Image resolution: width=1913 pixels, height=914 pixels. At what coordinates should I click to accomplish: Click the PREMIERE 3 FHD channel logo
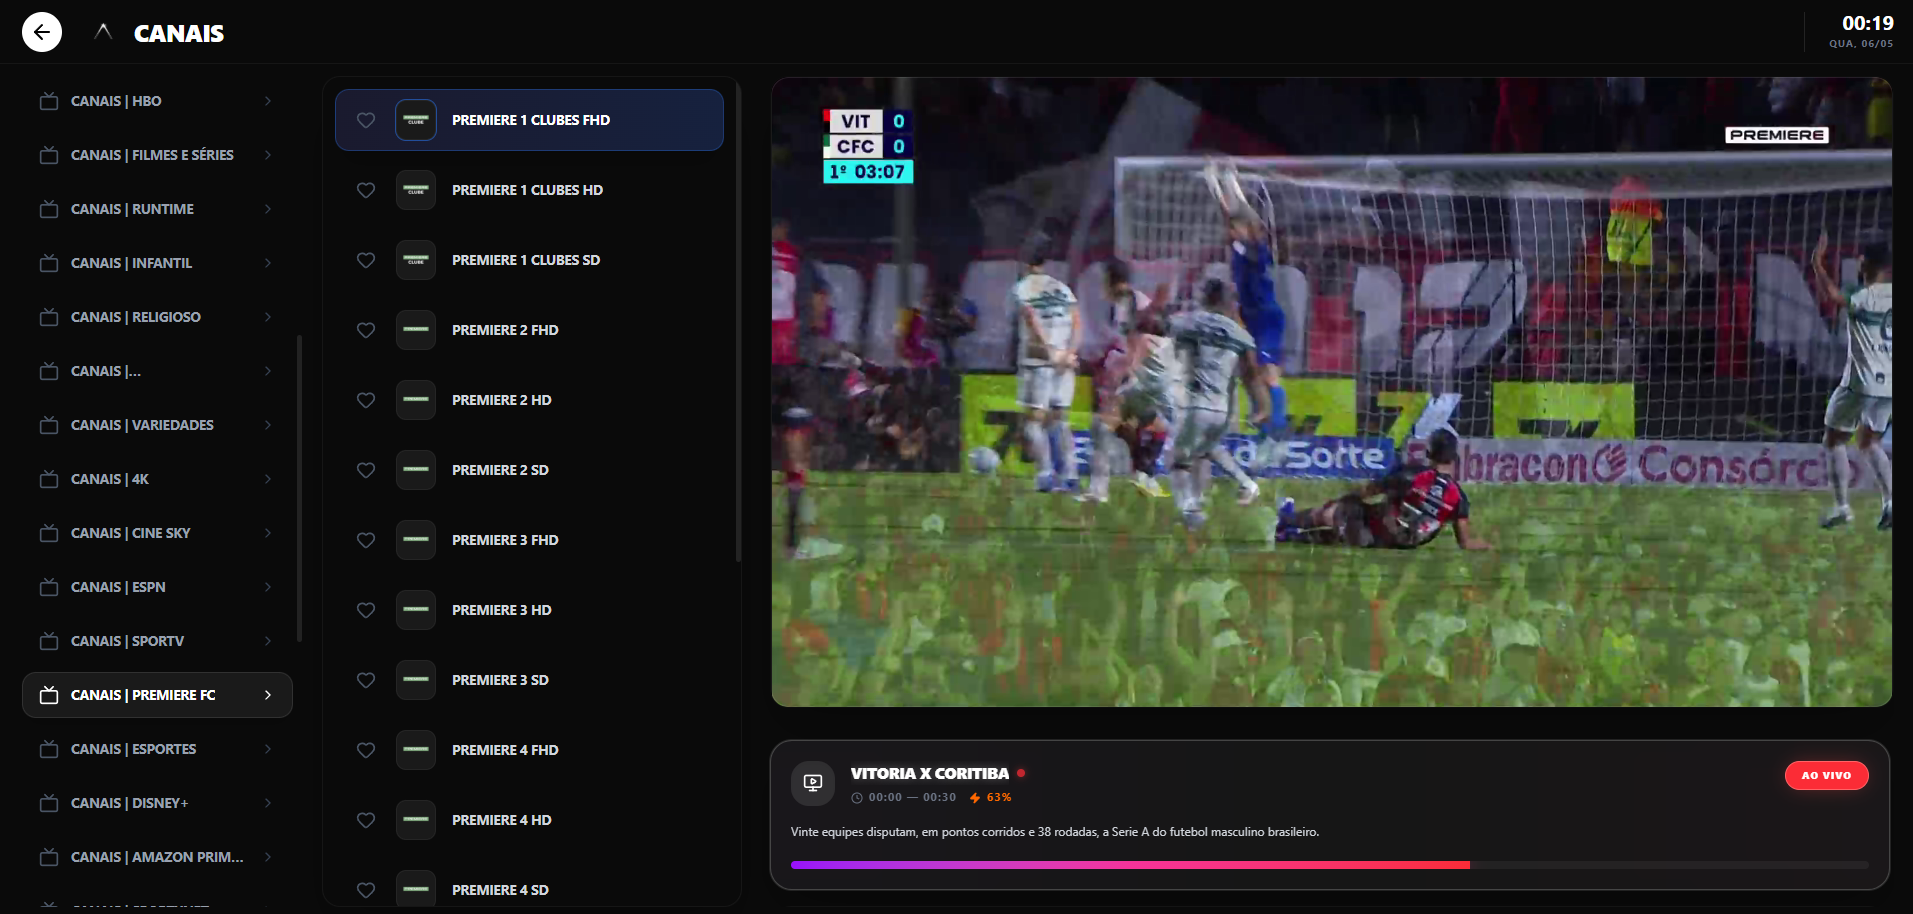coord(416,540)
